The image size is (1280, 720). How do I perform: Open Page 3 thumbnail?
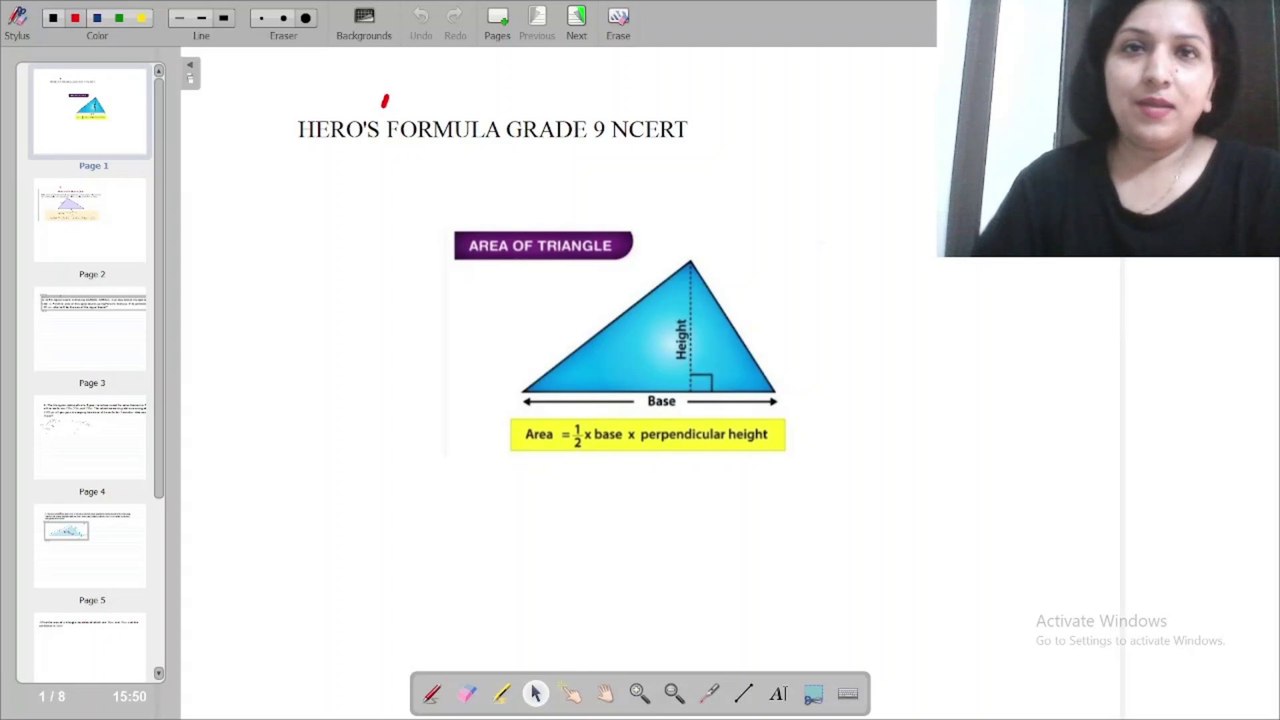[x=90, y=329]
